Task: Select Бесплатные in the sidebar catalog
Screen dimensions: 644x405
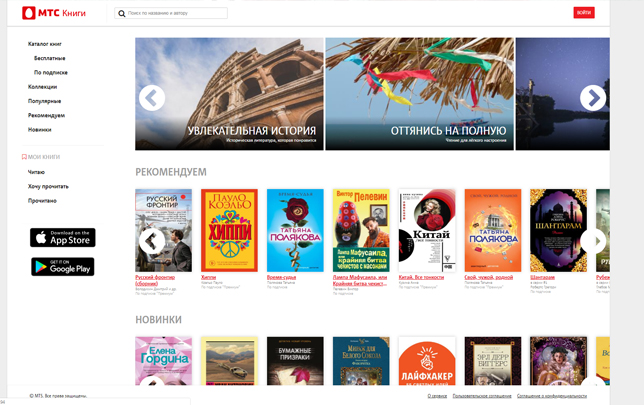Action: (49, 58)
